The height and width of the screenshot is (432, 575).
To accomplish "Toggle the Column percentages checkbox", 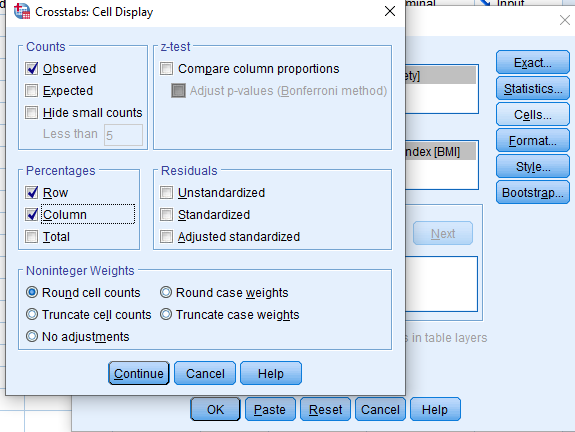I will [x=32, y=215].
